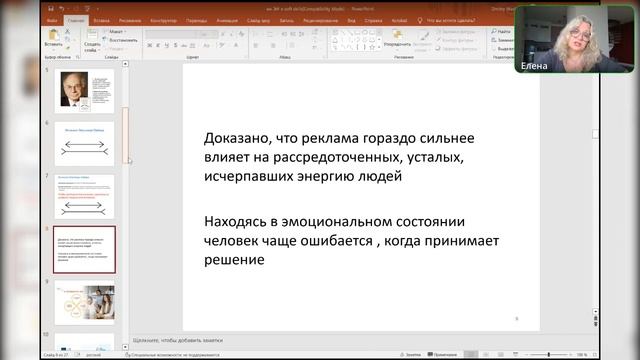
Task: Click the first paragraph 'Доказано, что реклама…'
Action: (x=339, y=157)
